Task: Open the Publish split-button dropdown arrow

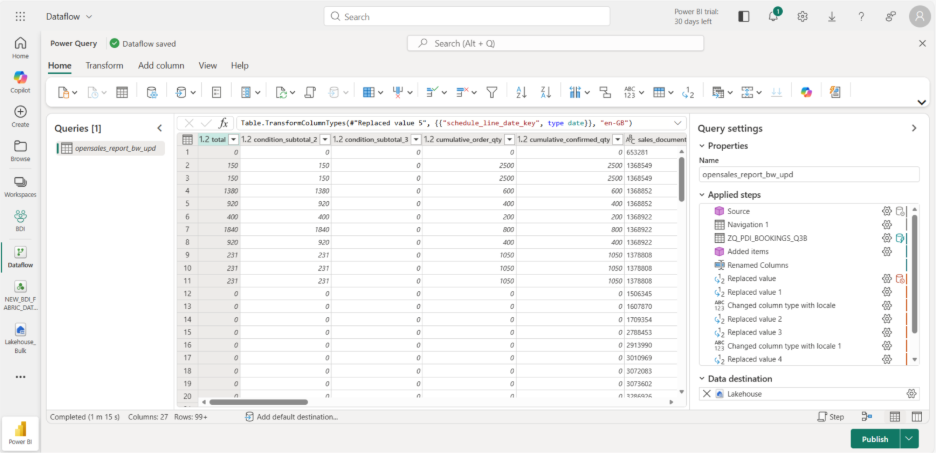Action: 909,438
